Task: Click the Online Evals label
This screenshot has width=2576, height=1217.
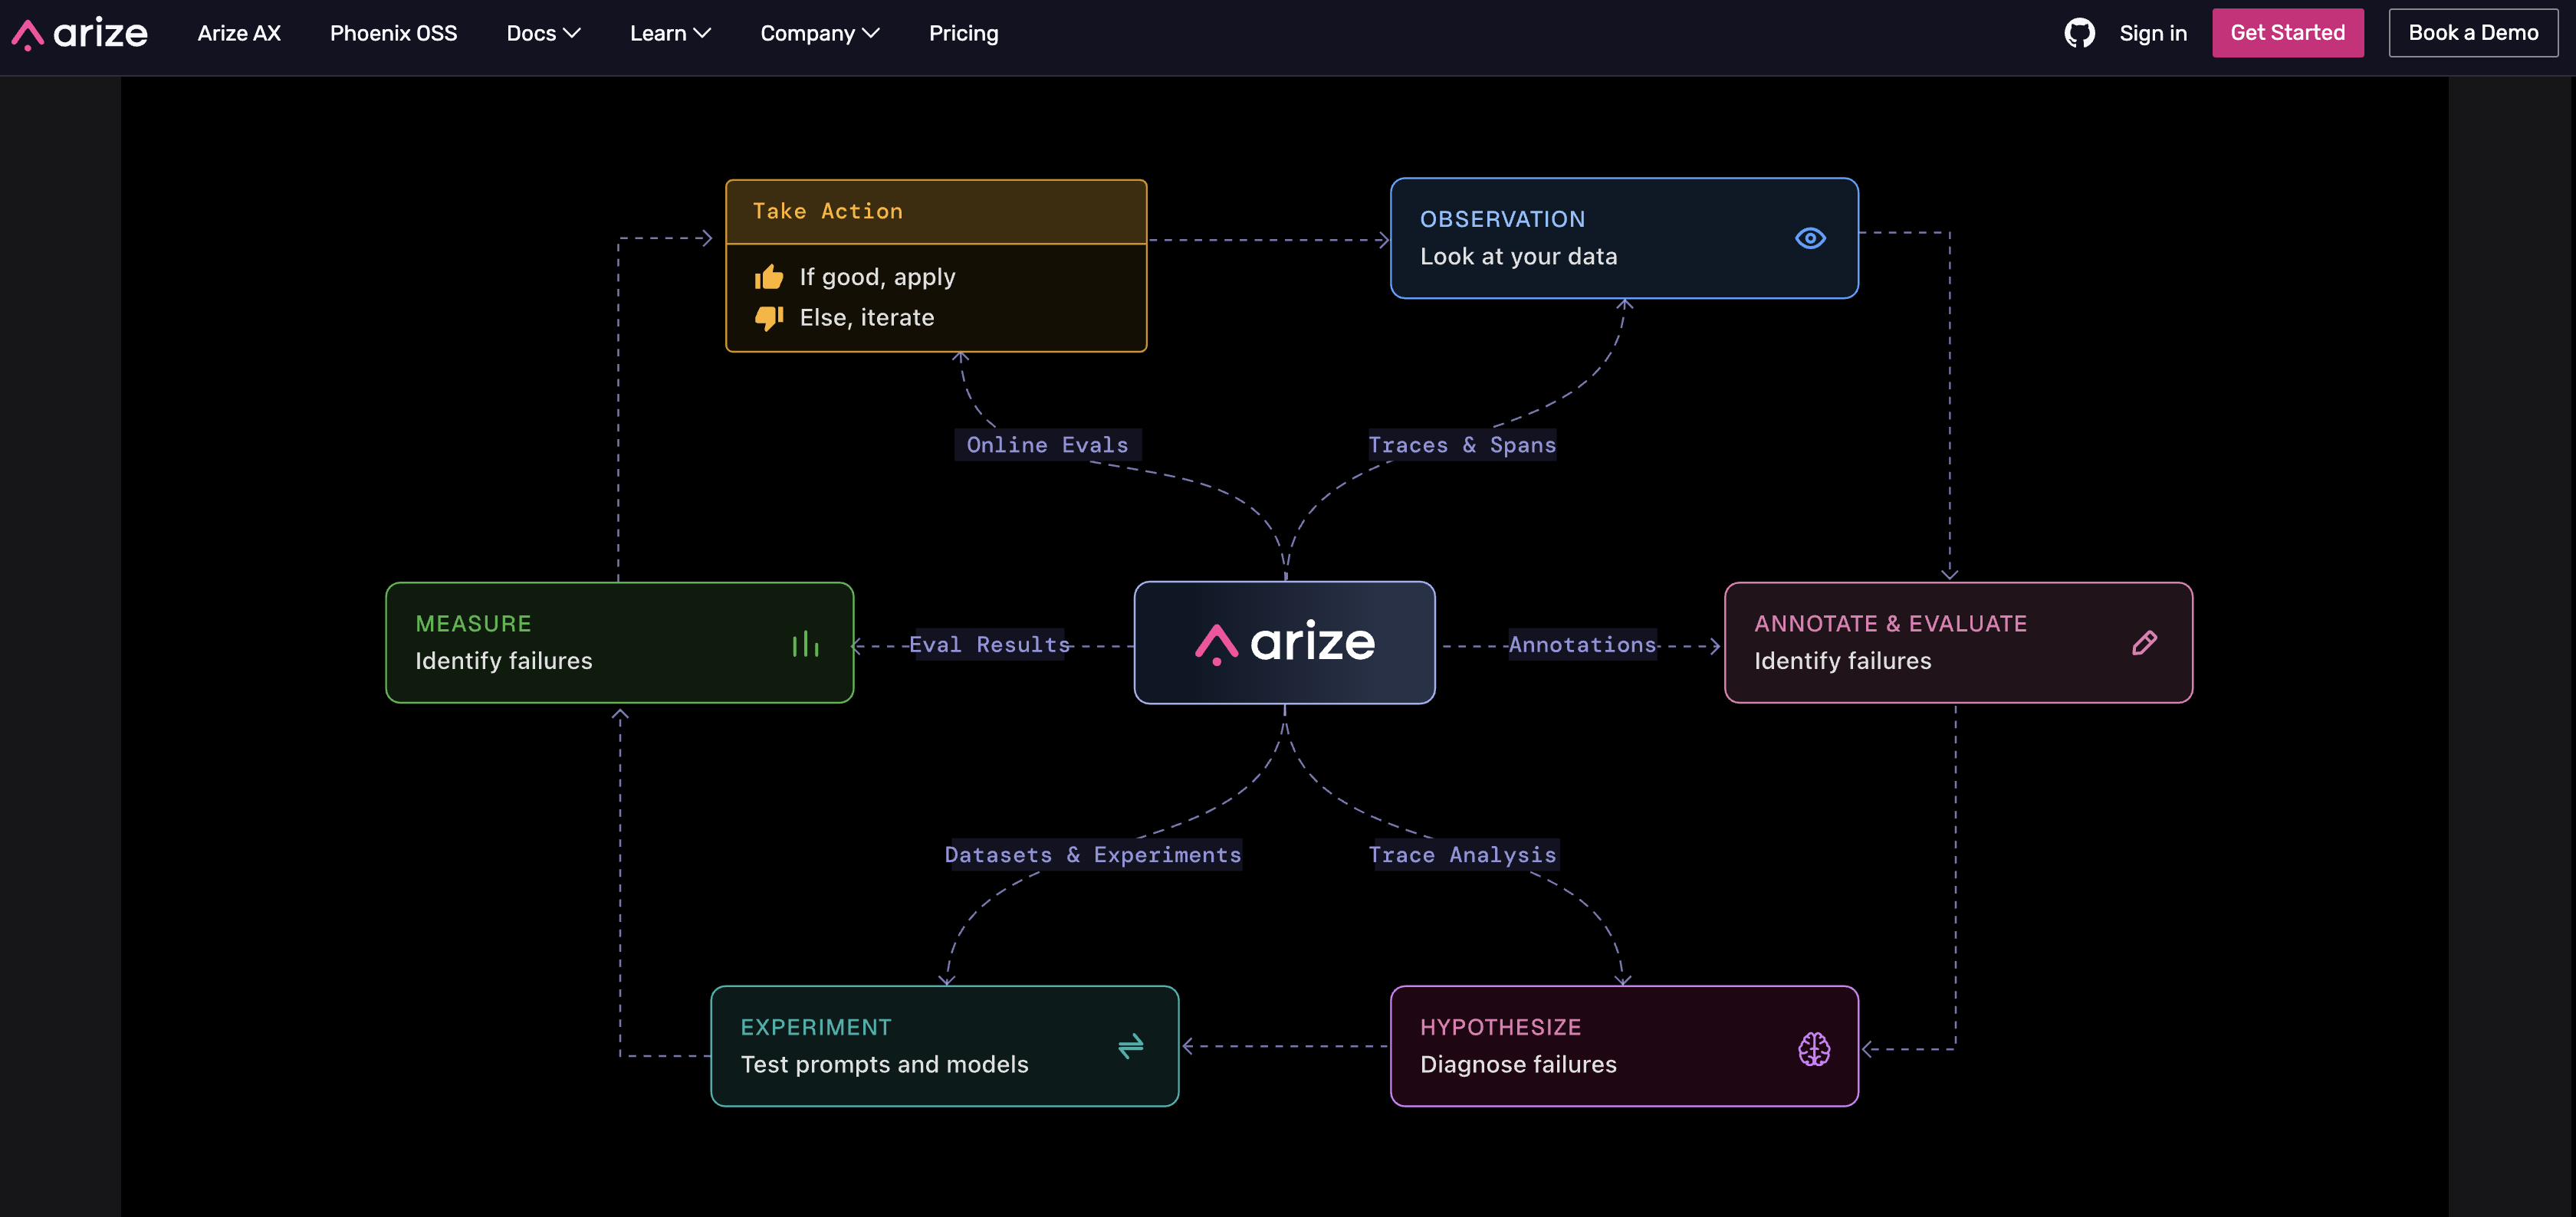Action: coord(1047,445)
